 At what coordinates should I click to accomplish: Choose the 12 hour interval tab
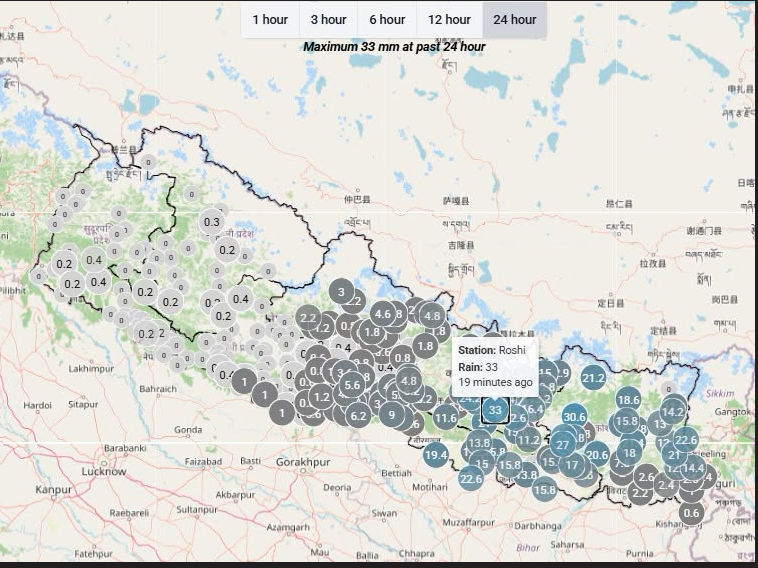(x=449, y=20)
